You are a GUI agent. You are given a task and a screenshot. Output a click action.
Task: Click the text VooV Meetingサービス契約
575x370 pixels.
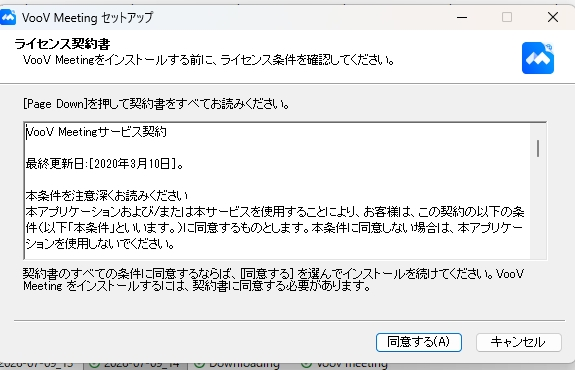[96, 132]
